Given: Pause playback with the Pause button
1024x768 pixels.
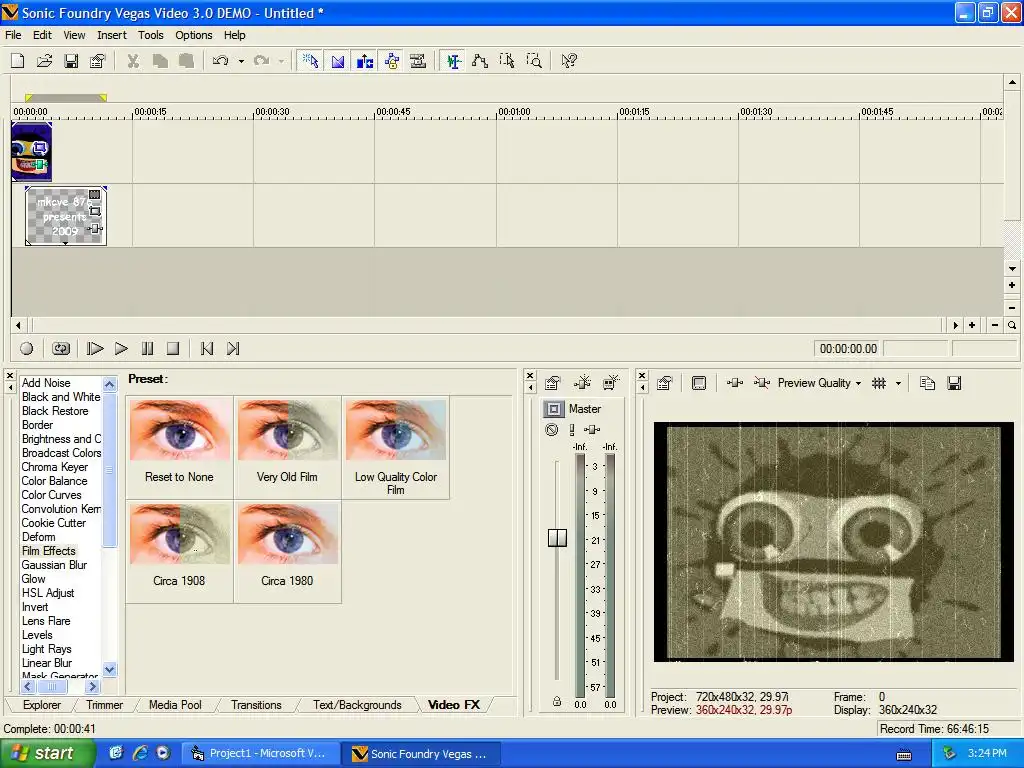Looking at the screenshot, I should (148, 349).
